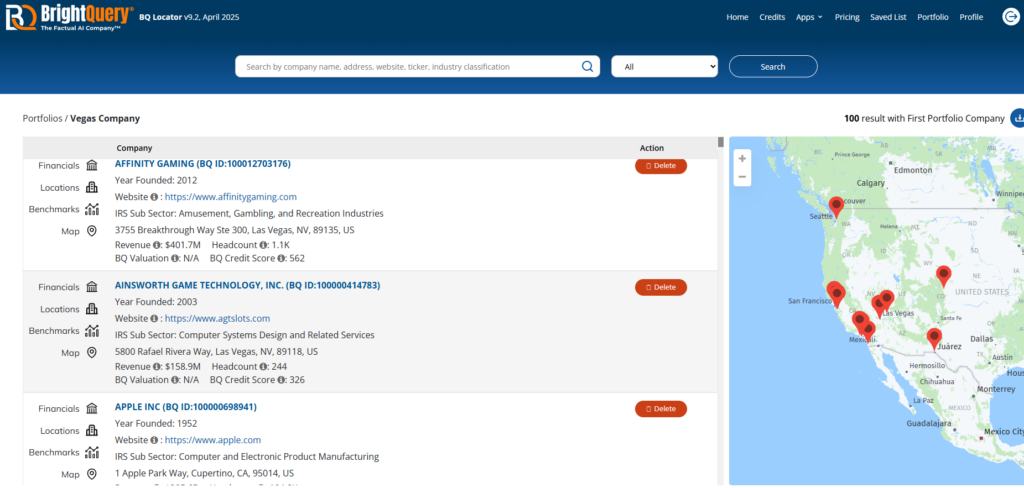Open Financials icon for Apple Inc
Image resolution: width=1024 pixels, height=488 pixels.
click(x=92, y=408)
